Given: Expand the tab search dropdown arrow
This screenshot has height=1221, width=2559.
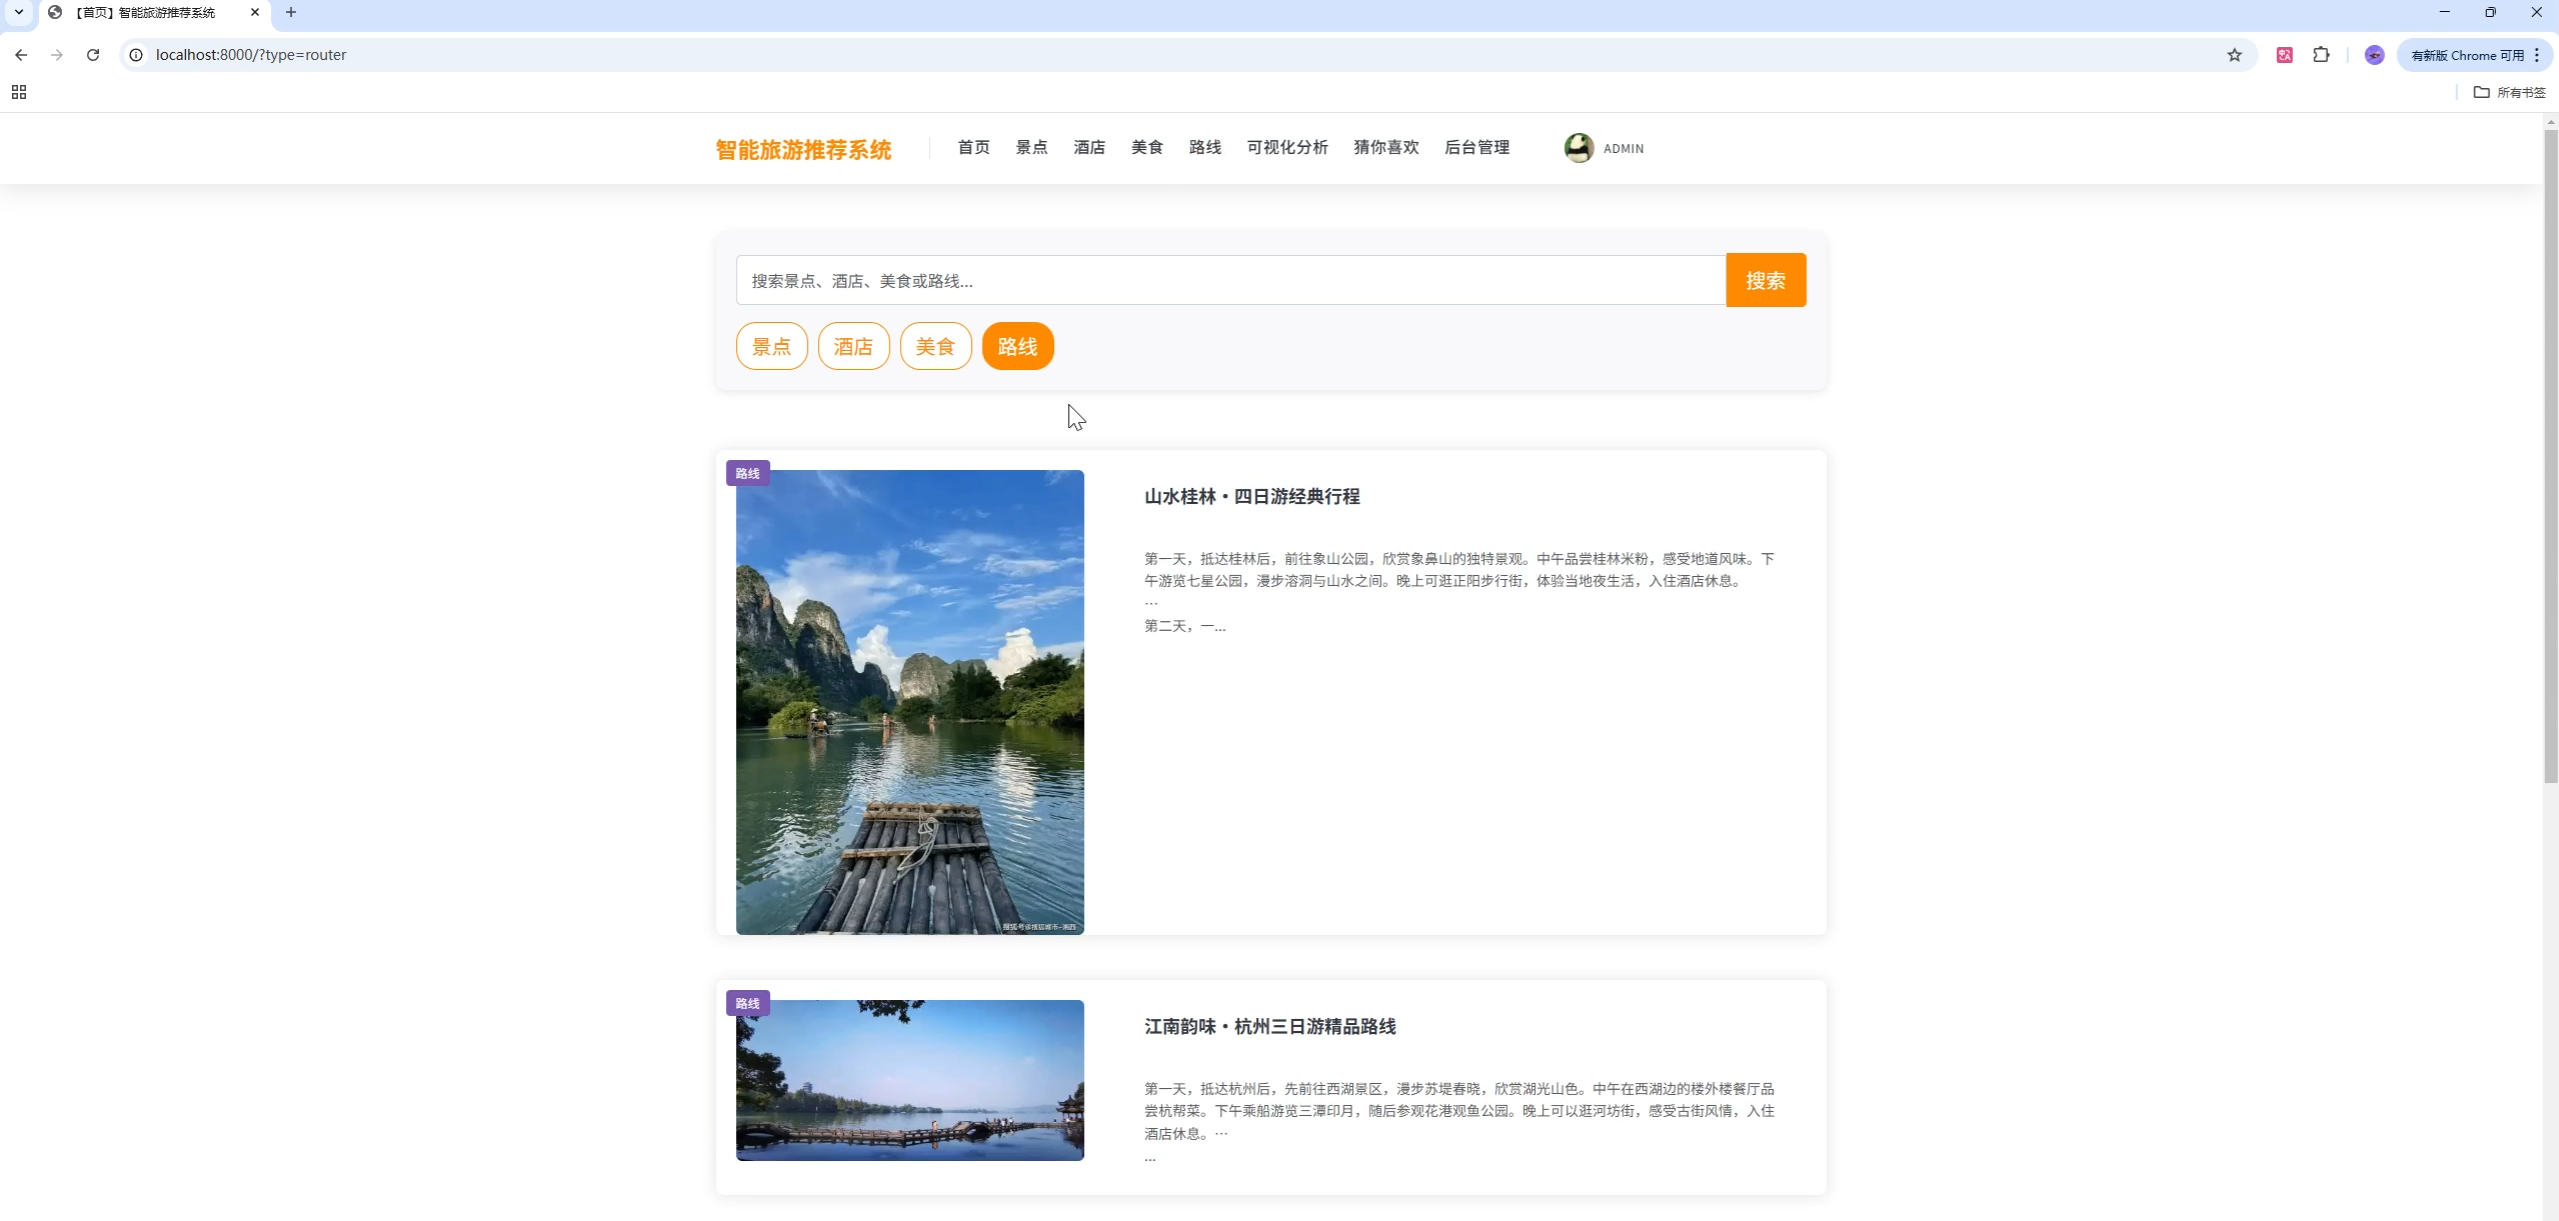Looking at the screenshot, I should pyautogui.click(x=19, y=12).
